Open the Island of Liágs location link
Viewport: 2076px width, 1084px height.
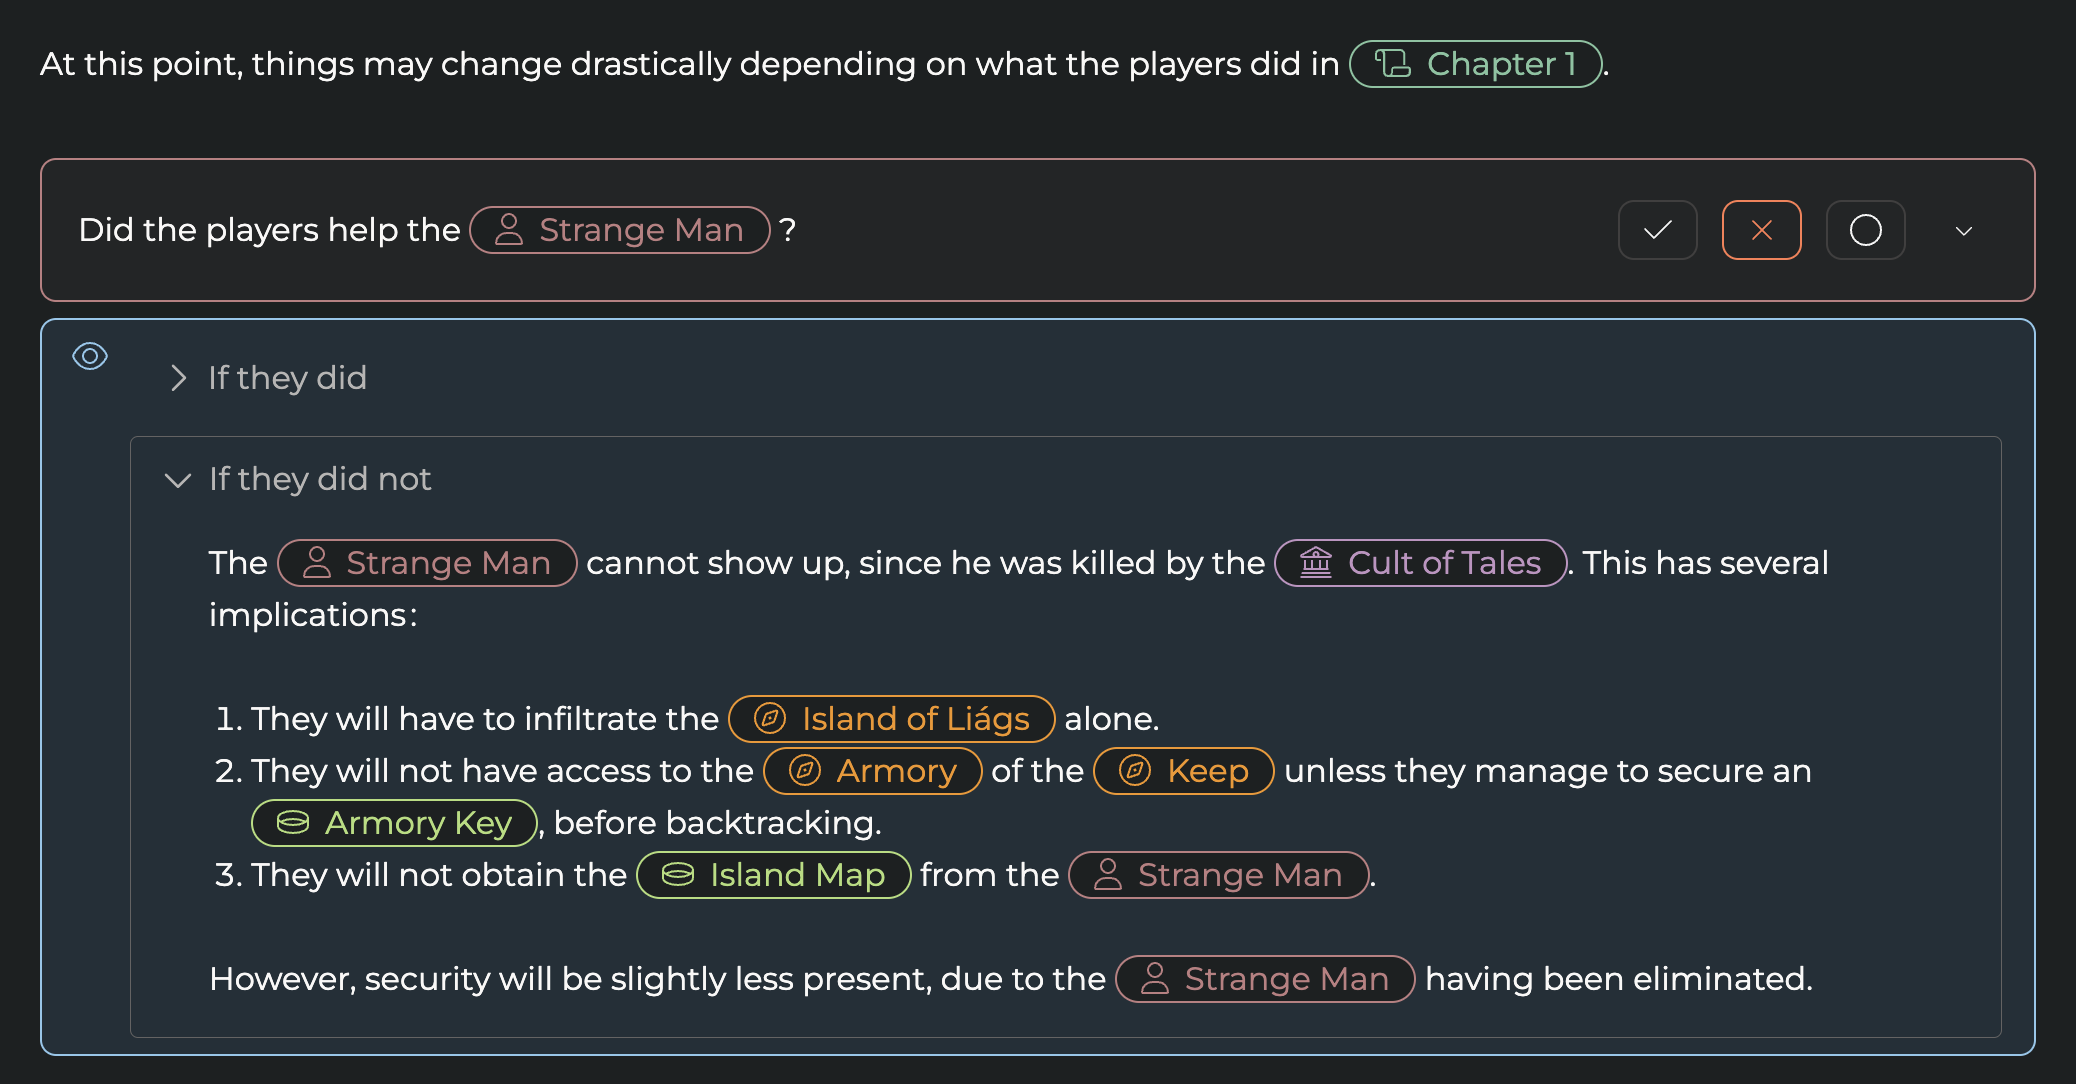pos(914,719)
